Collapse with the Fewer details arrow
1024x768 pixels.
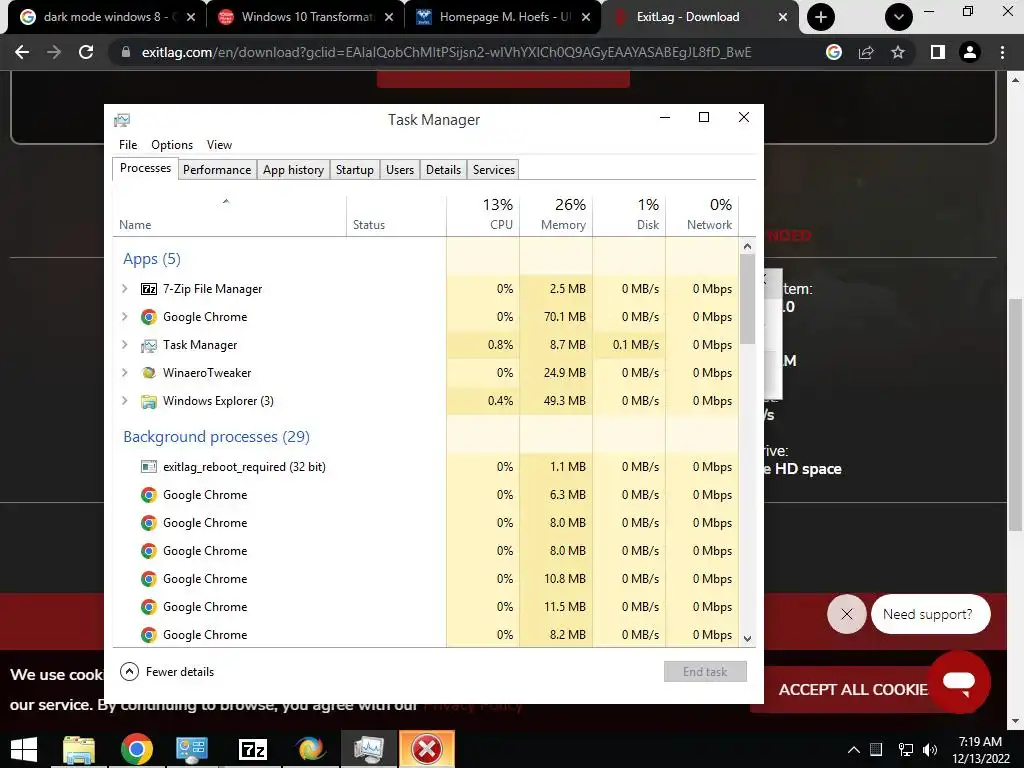[x=129, y=671]
